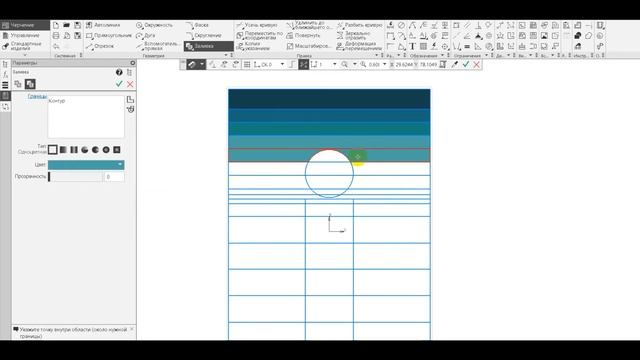Expand the Геометрия panel group arrow
This screenshot has width=640, height=360.
(227, 55)
